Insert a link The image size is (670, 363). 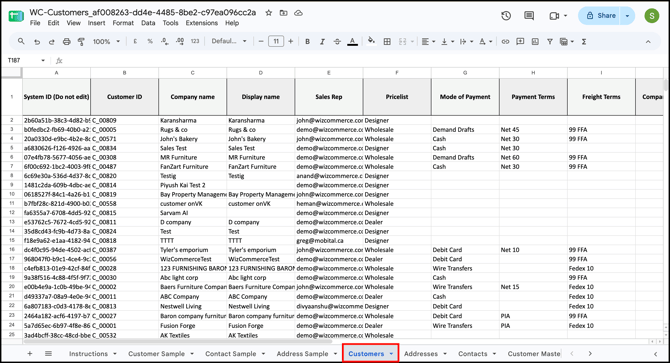[x=505, y=41]
